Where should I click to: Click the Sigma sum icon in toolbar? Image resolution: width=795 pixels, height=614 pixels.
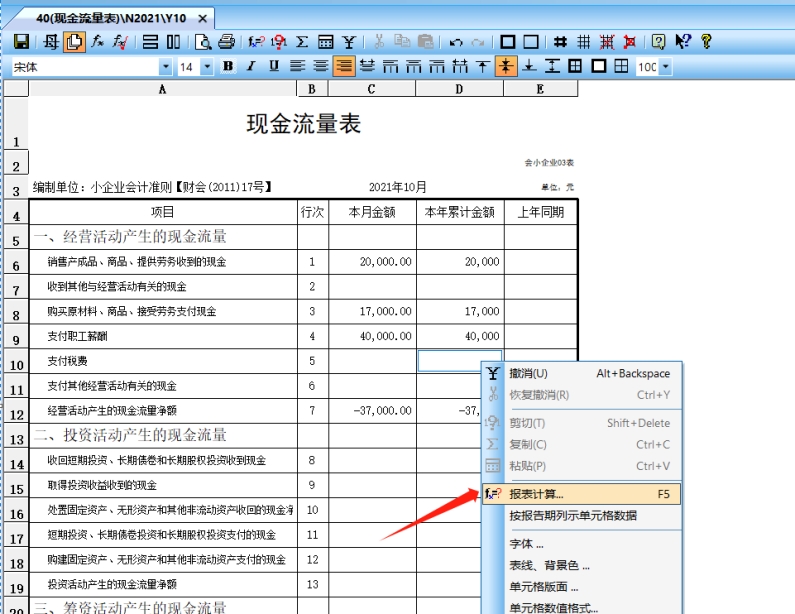pos(302,42)
